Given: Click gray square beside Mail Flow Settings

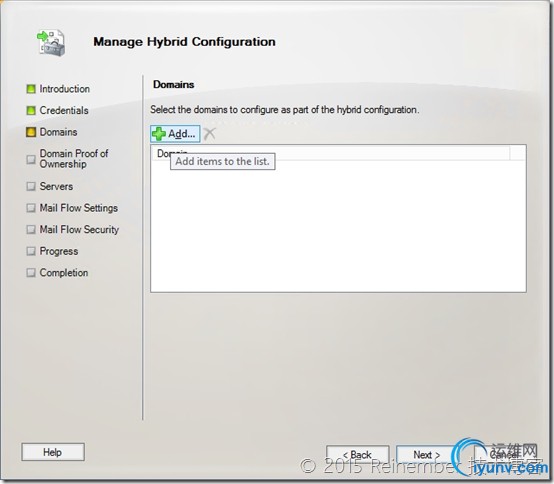Looking at the screenshot, I should pyautogui.click(x=31, y=208).
